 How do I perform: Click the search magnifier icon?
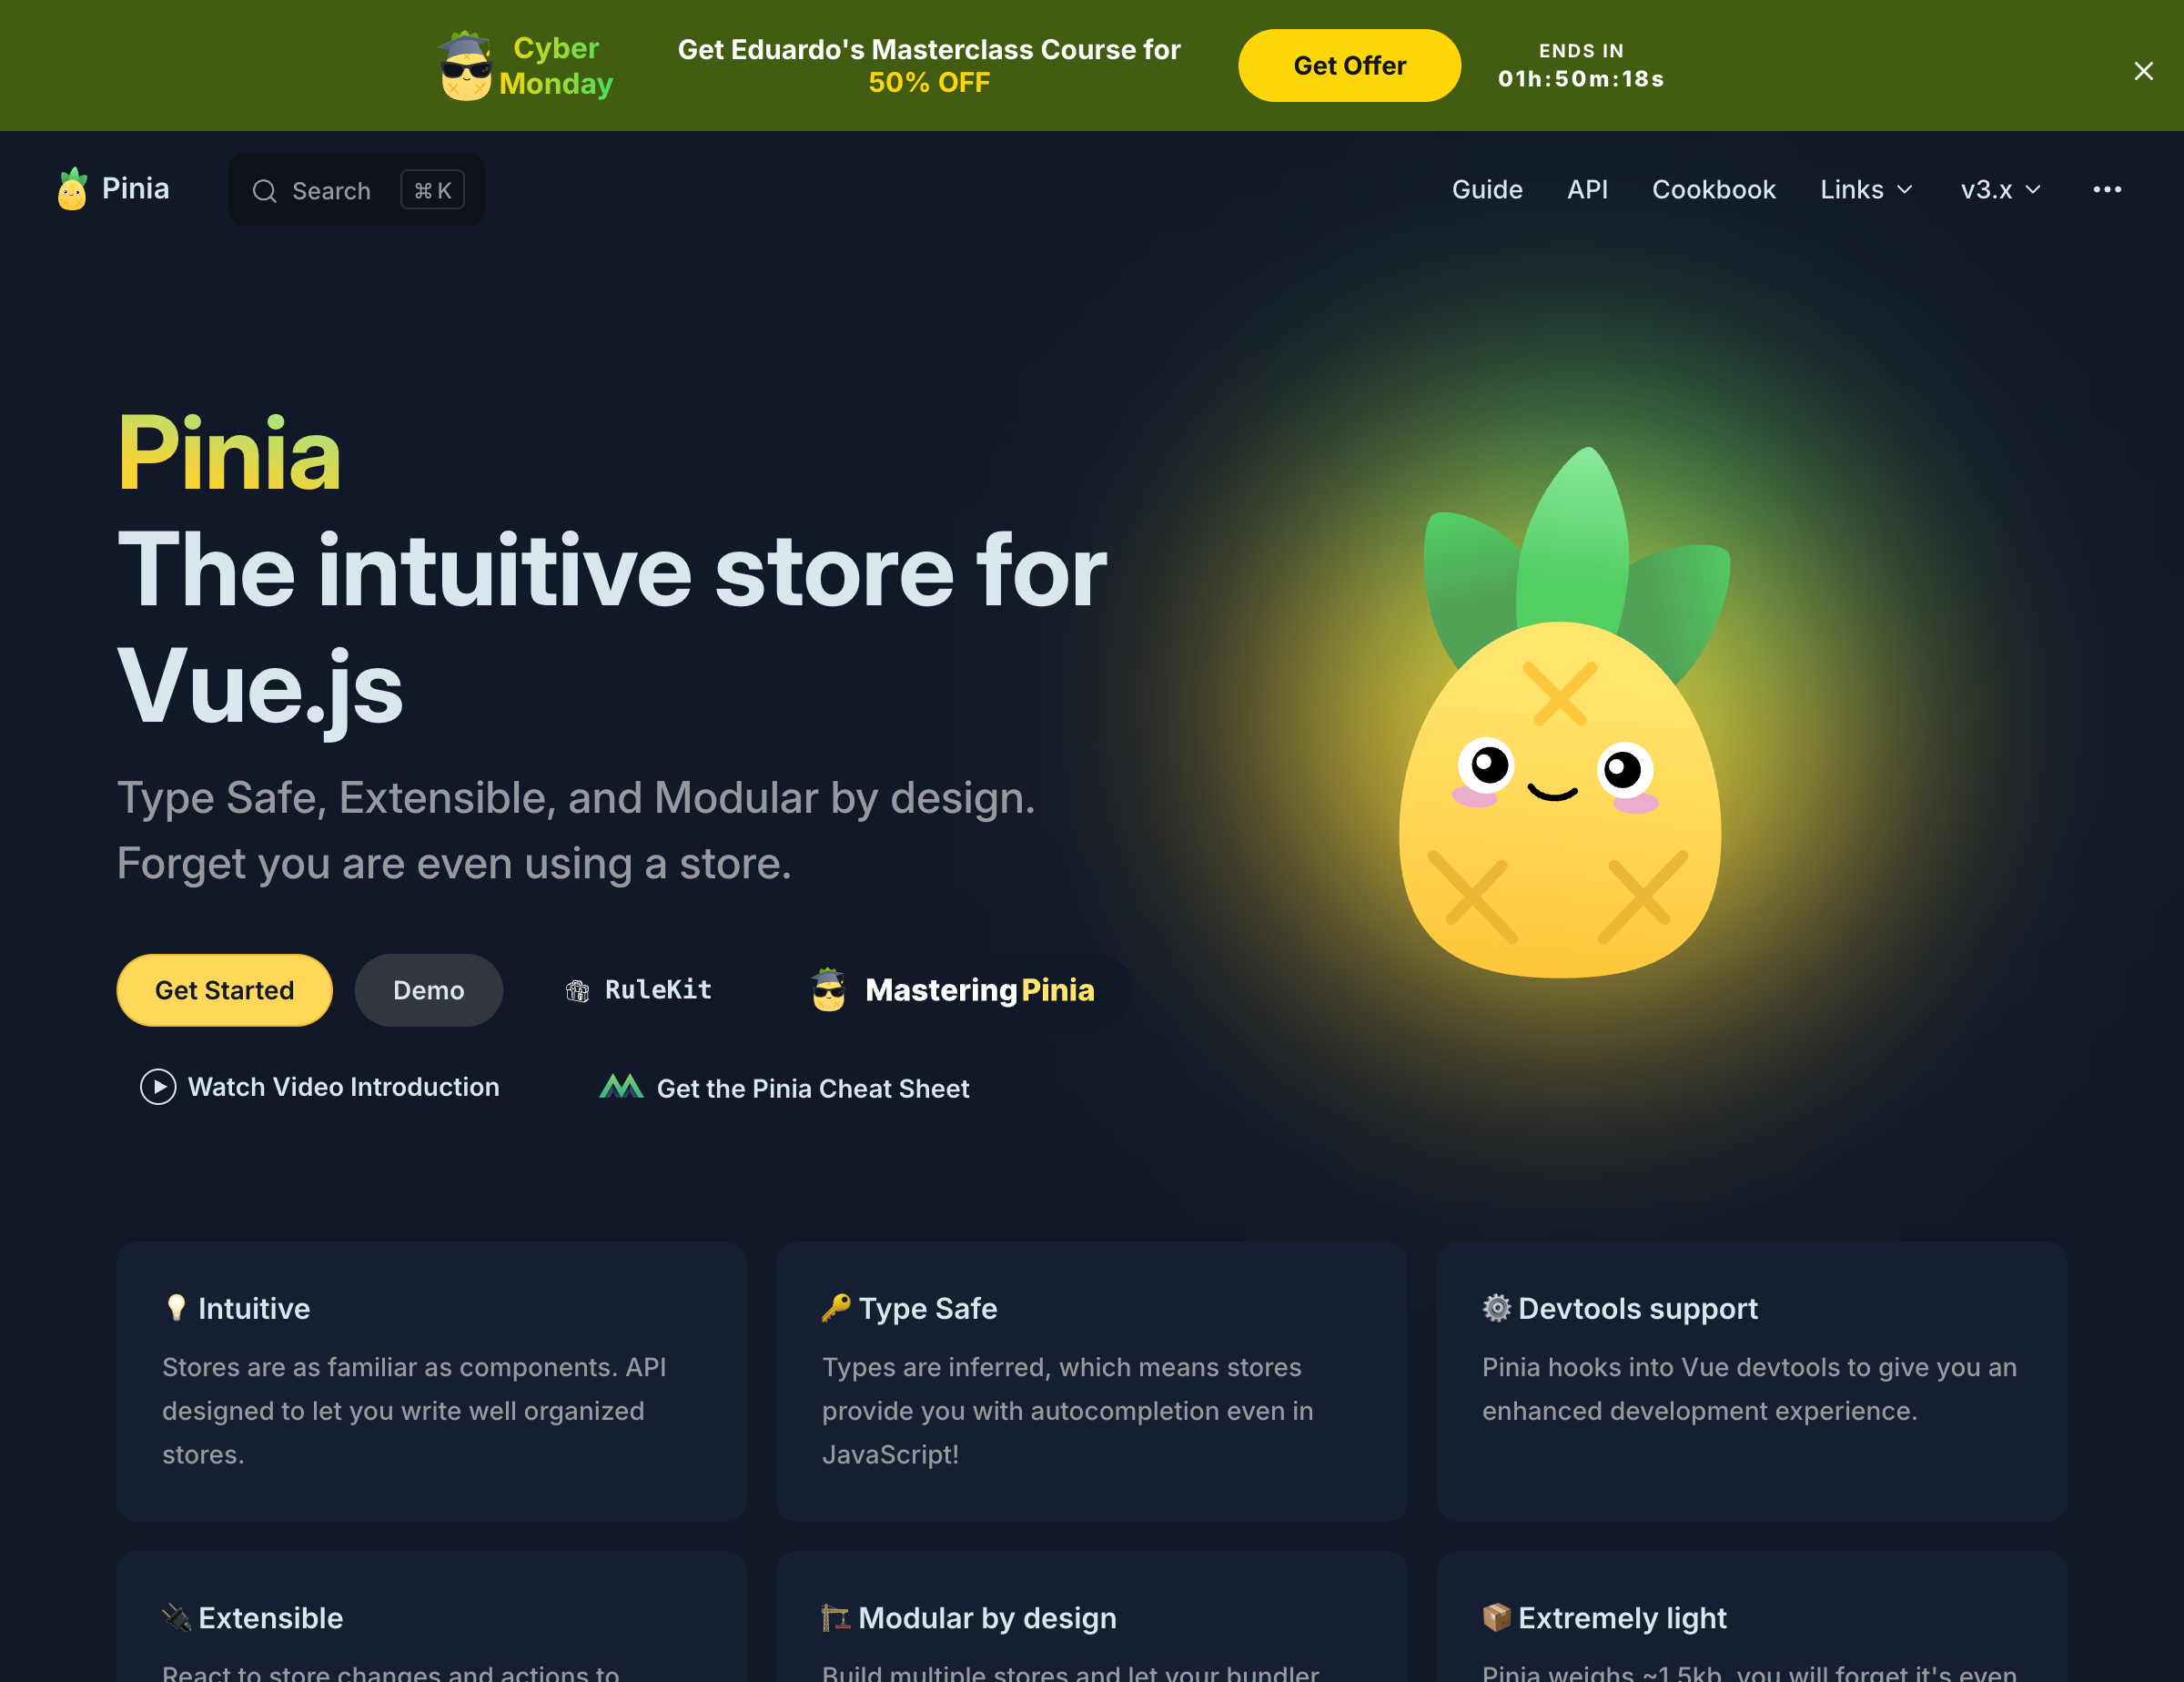pos(264,191)
